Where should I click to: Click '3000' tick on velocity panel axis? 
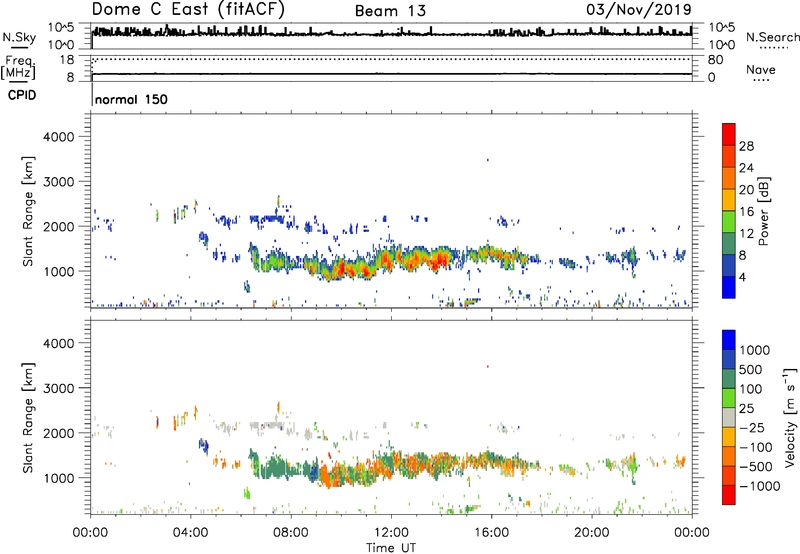pos(58,388)
